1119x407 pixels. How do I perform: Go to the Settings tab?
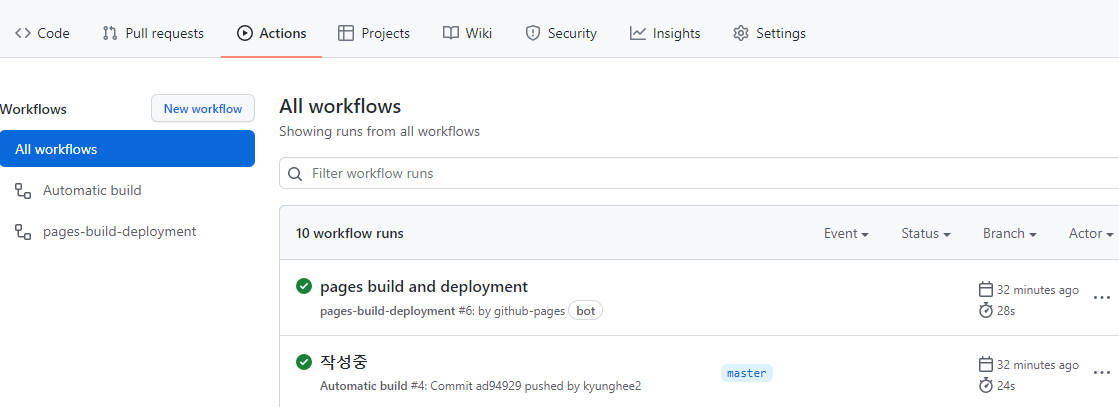769,33
